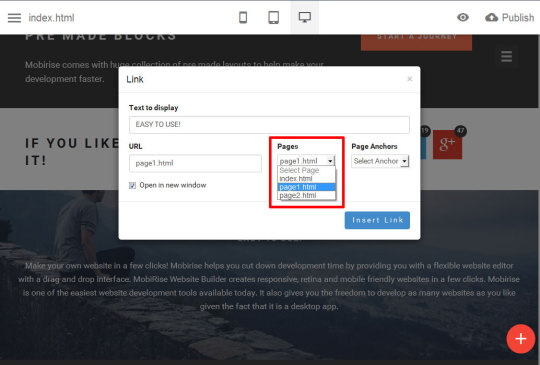Close the Link dialog
Screen dimensions: 540x365
click(409, 79)
